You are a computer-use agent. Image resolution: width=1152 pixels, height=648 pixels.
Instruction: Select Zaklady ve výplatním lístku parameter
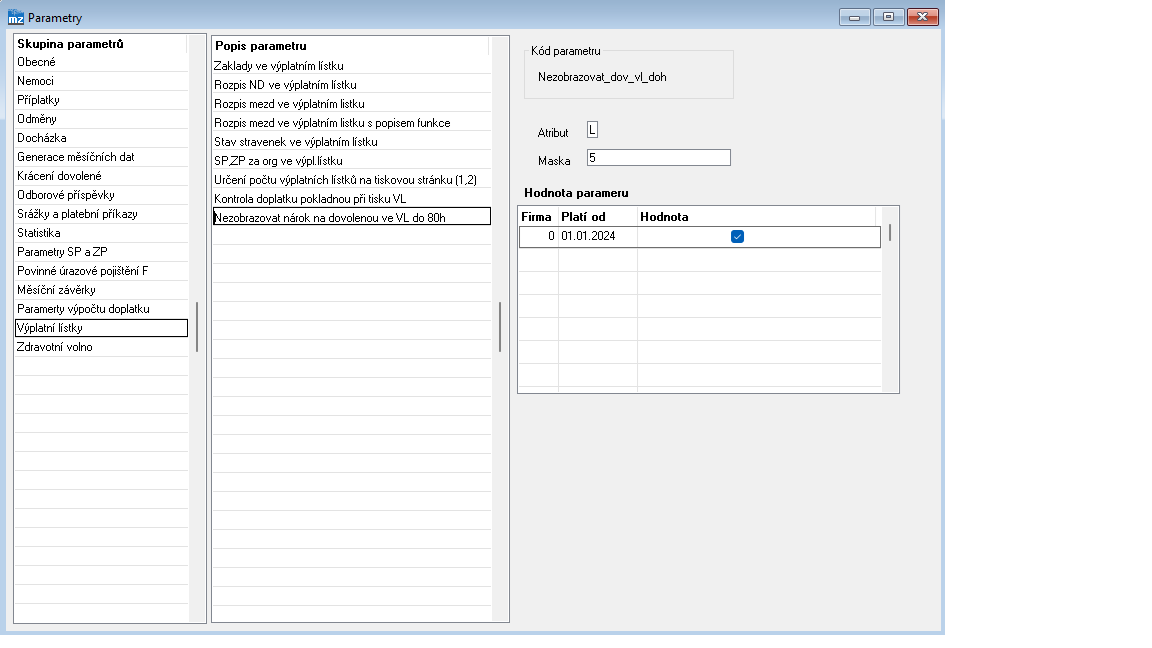point(352,66)
